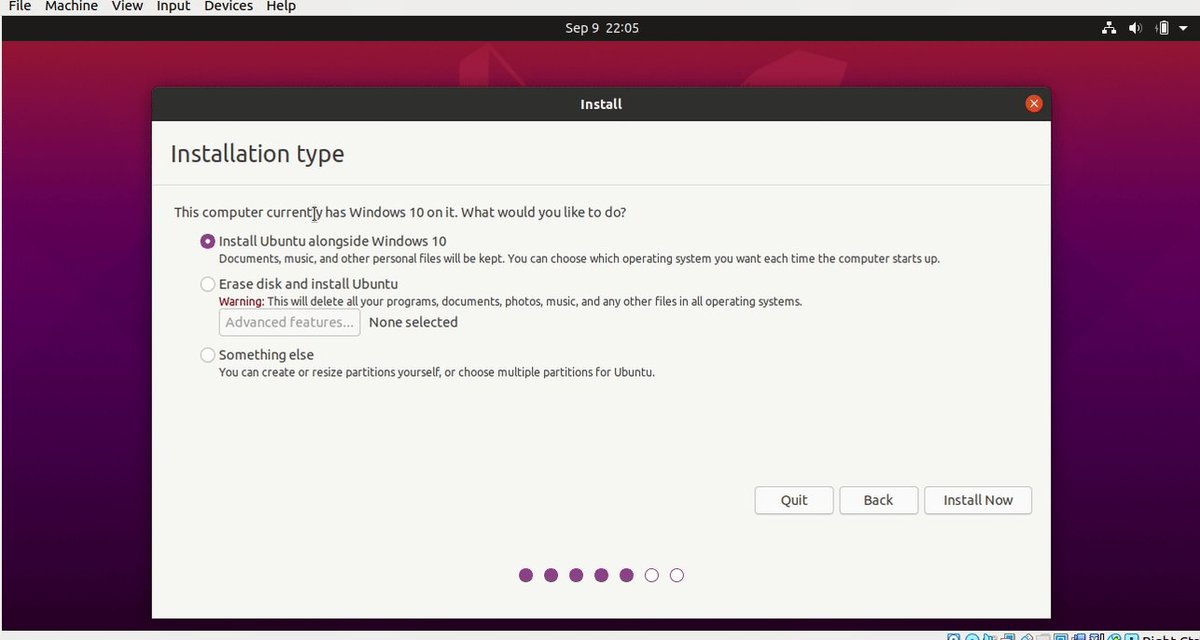Select Erase disk and install Ubuntu option
Screen dimensions: 1200x640
pos(207,284)
